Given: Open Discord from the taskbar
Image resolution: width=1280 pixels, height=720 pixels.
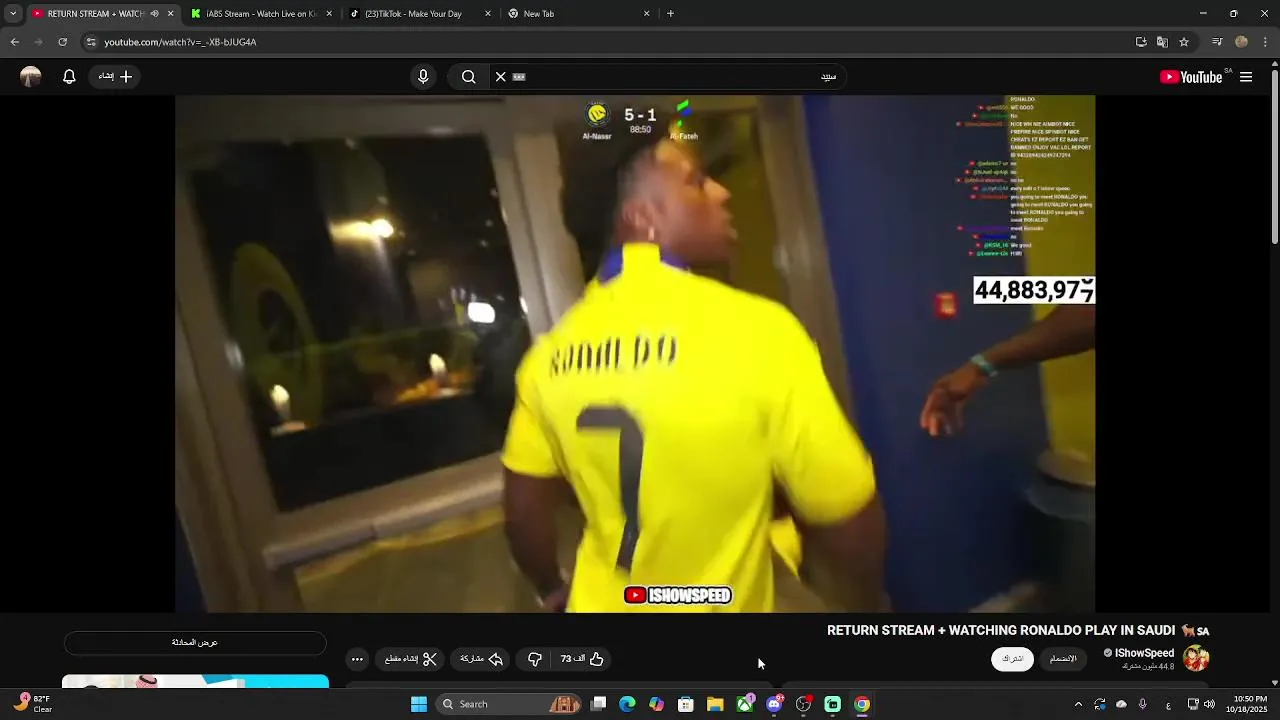Looking at the screenshot, I should pyautogui.click(x=774, y=704).
